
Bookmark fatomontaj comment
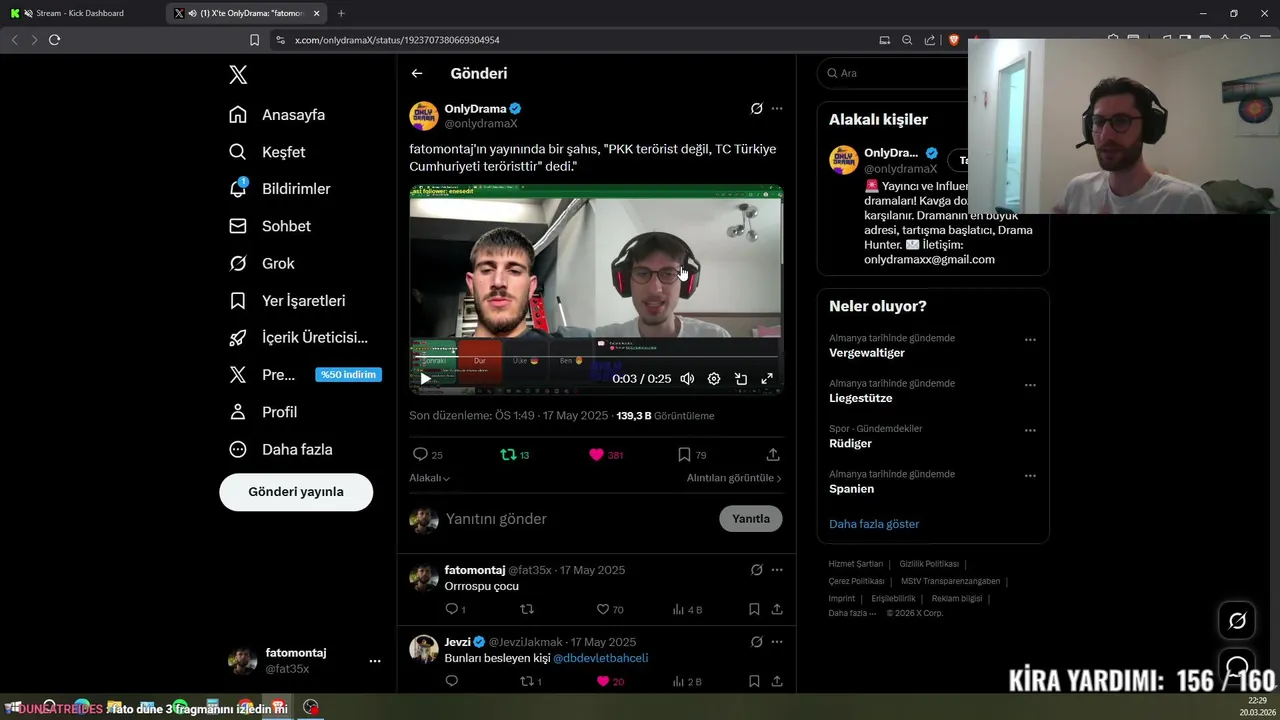pyautogui.click(x=754, y=609)
